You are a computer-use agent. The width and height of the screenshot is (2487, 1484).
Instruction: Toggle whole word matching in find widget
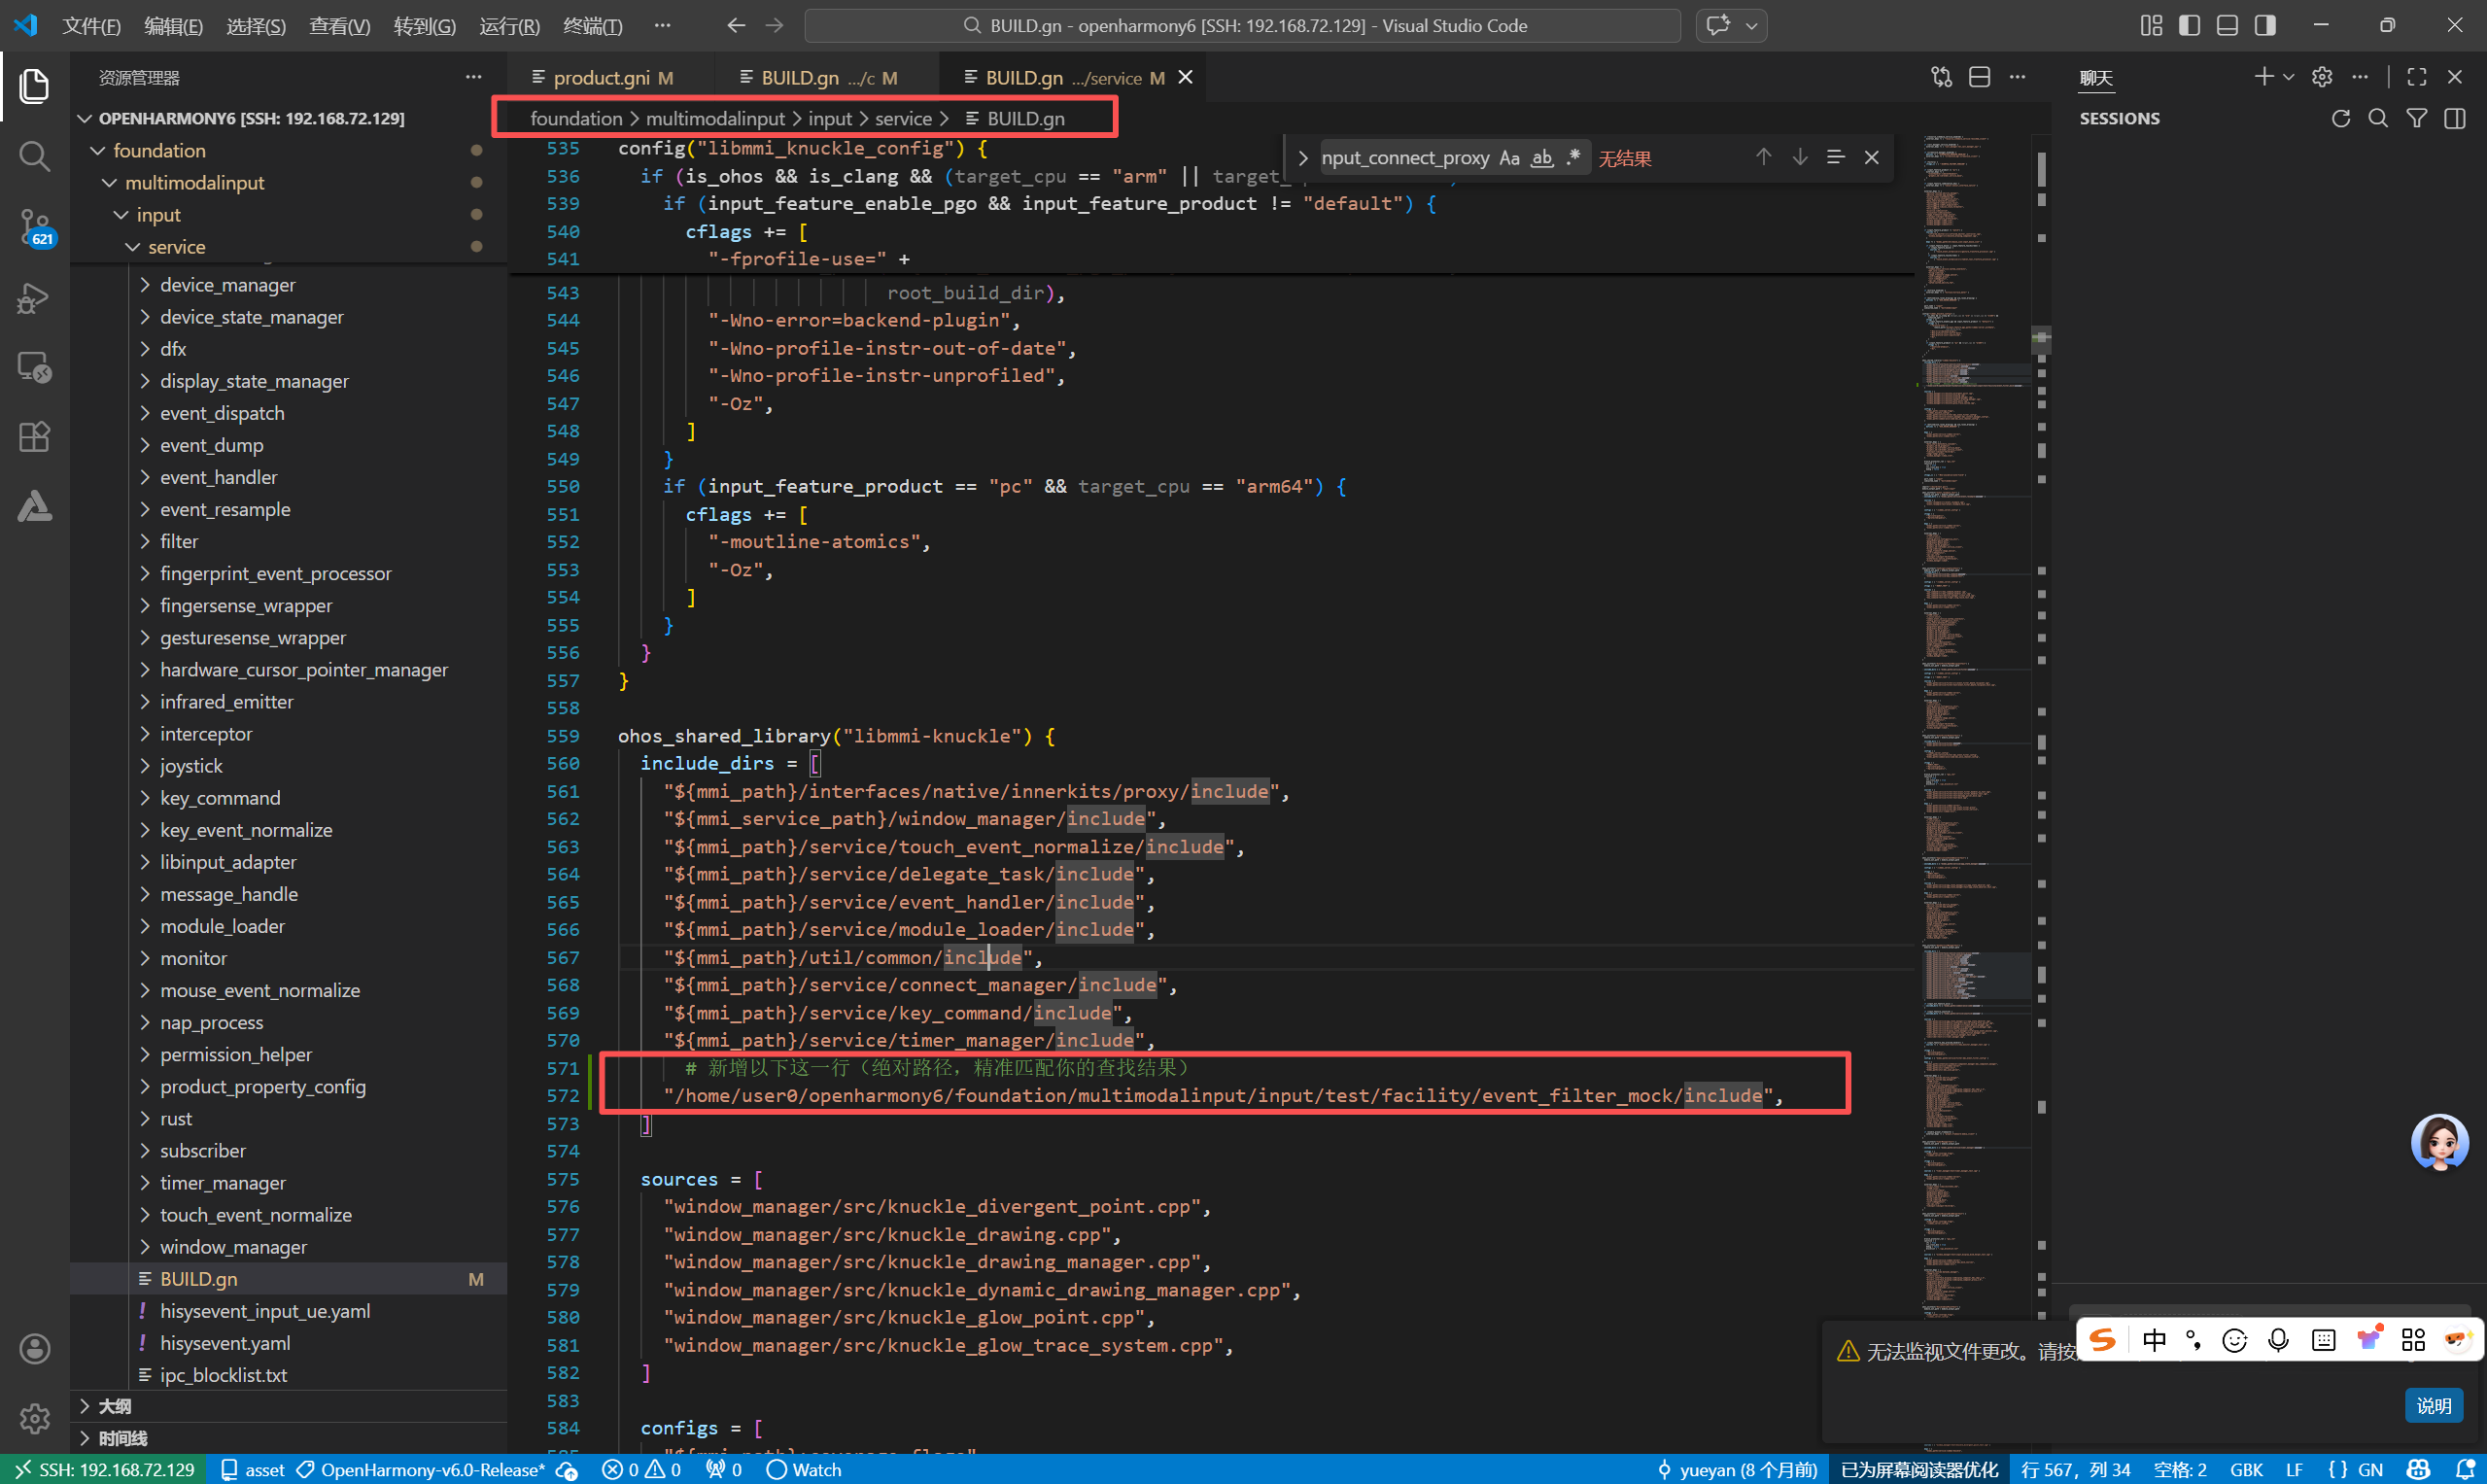pos(1542,158)
